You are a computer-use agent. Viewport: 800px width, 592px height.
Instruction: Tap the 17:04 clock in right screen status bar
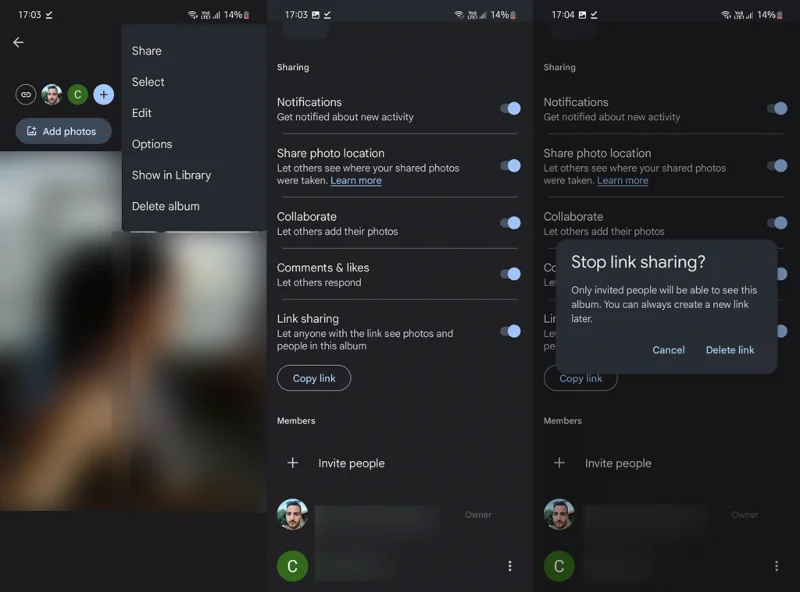point(563,15)
